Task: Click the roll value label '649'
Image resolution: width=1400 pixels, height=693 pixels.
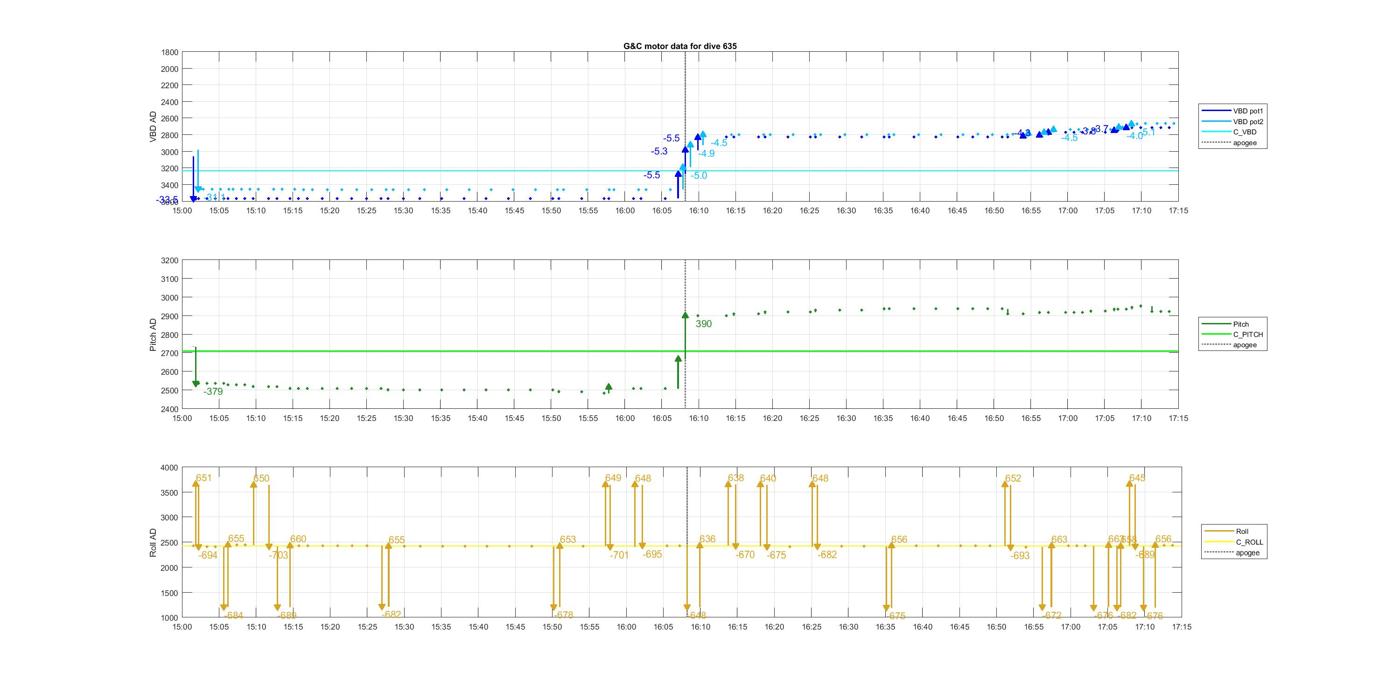Action: 613,478
